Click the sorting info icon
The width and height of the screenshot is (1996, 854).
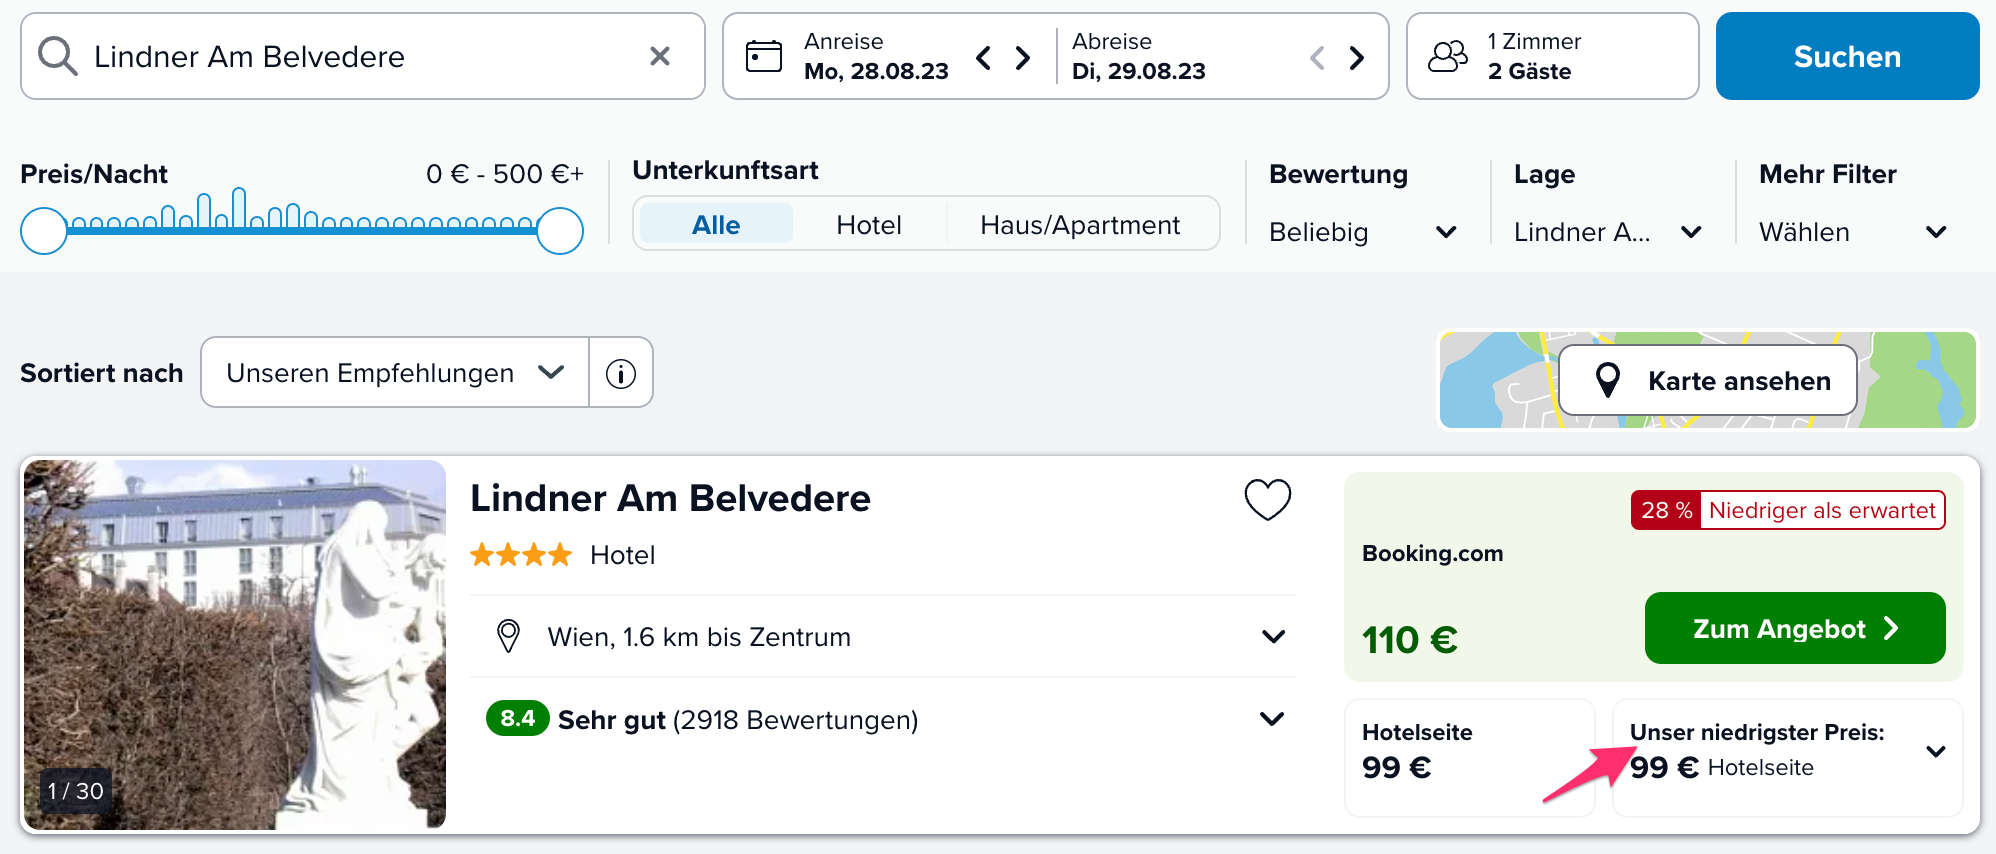pos(621,373)
